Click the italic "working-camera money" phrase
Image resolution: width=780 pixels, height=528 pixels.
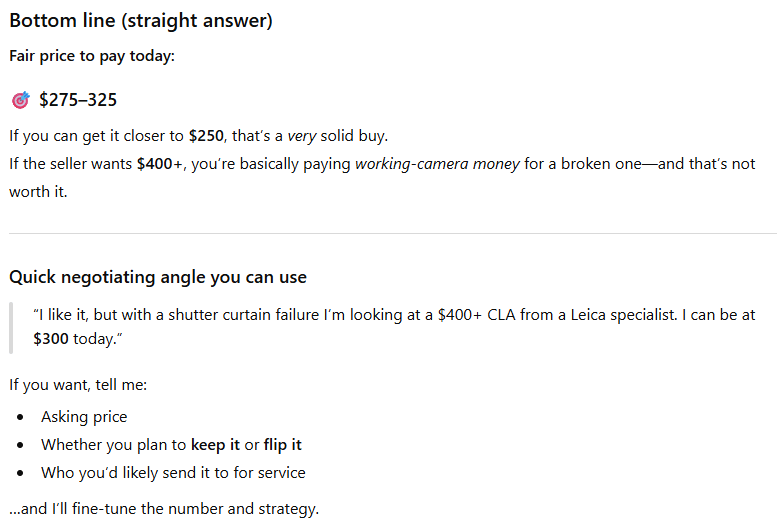[x=437, y=163]
